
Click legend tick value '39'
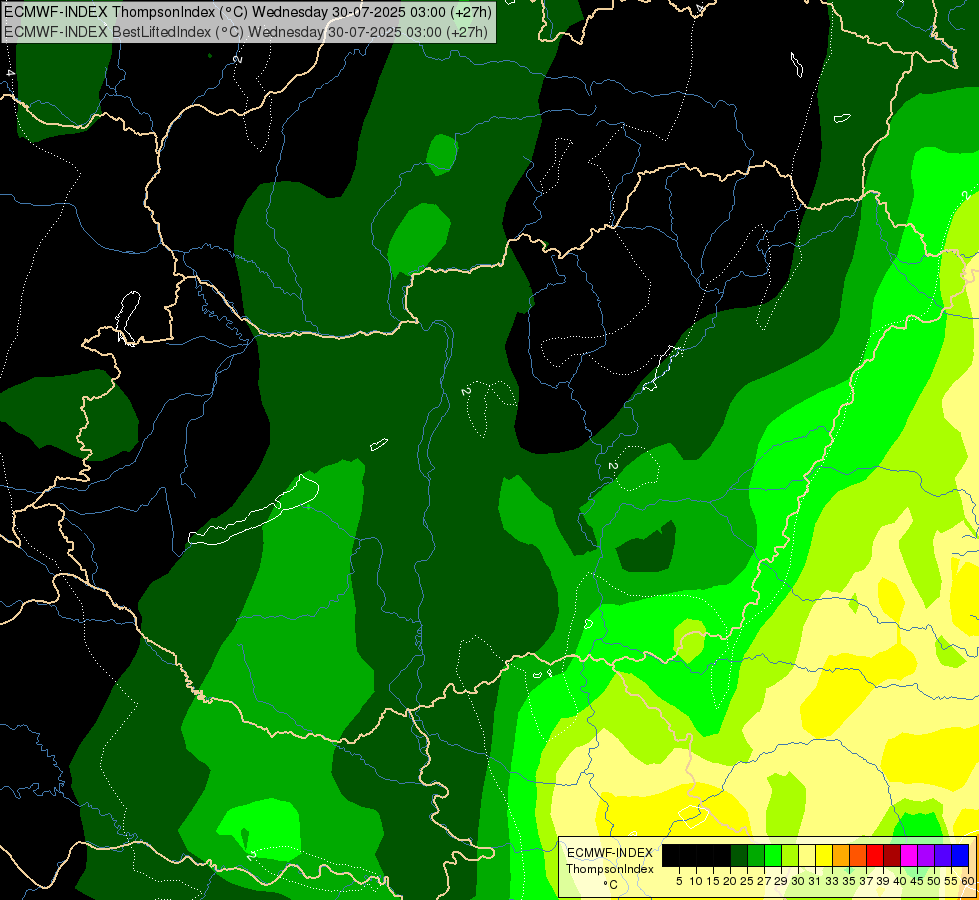point(882,881)
